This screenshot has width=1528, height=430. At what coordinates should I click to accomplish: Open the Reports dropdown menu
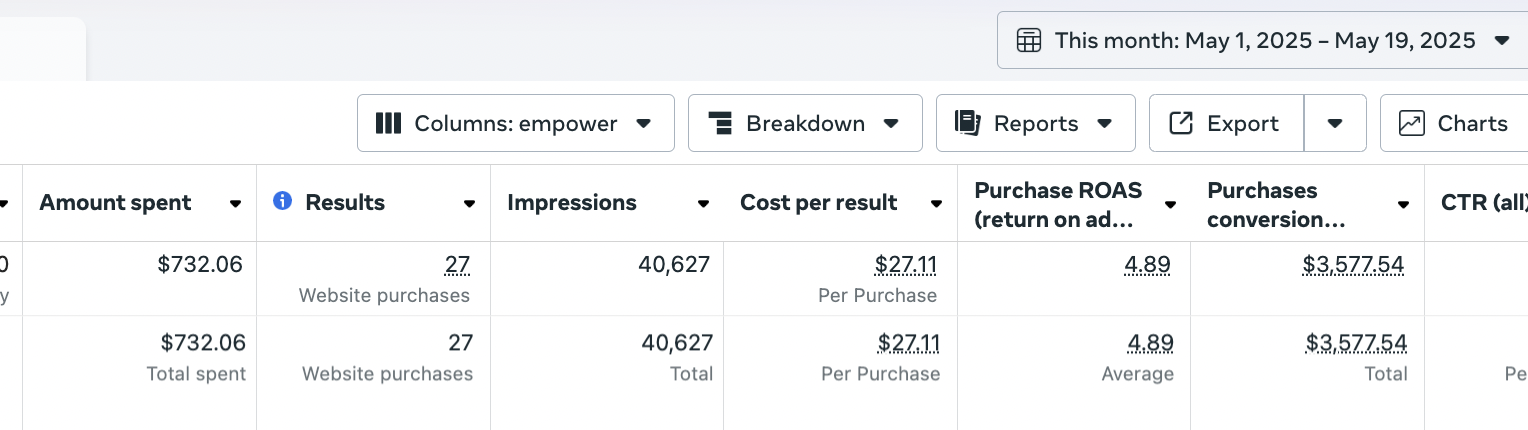1104,124
